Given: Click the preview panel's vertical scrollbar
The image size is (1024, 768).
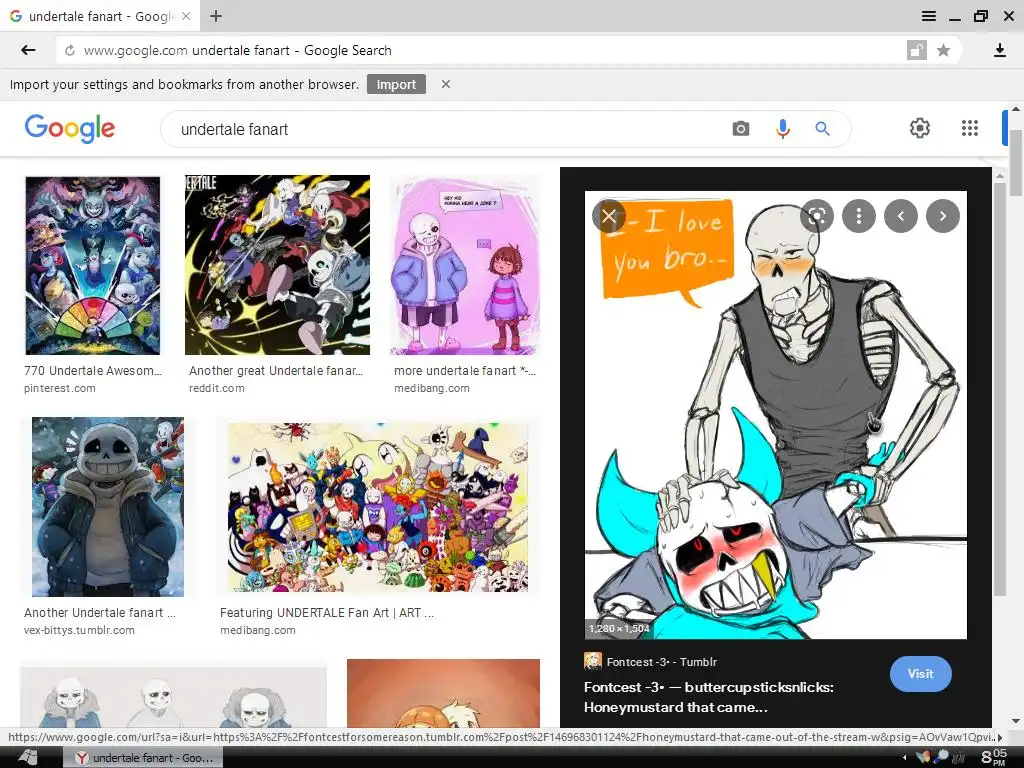Looking at the screenshot, I should coord(999,389).
